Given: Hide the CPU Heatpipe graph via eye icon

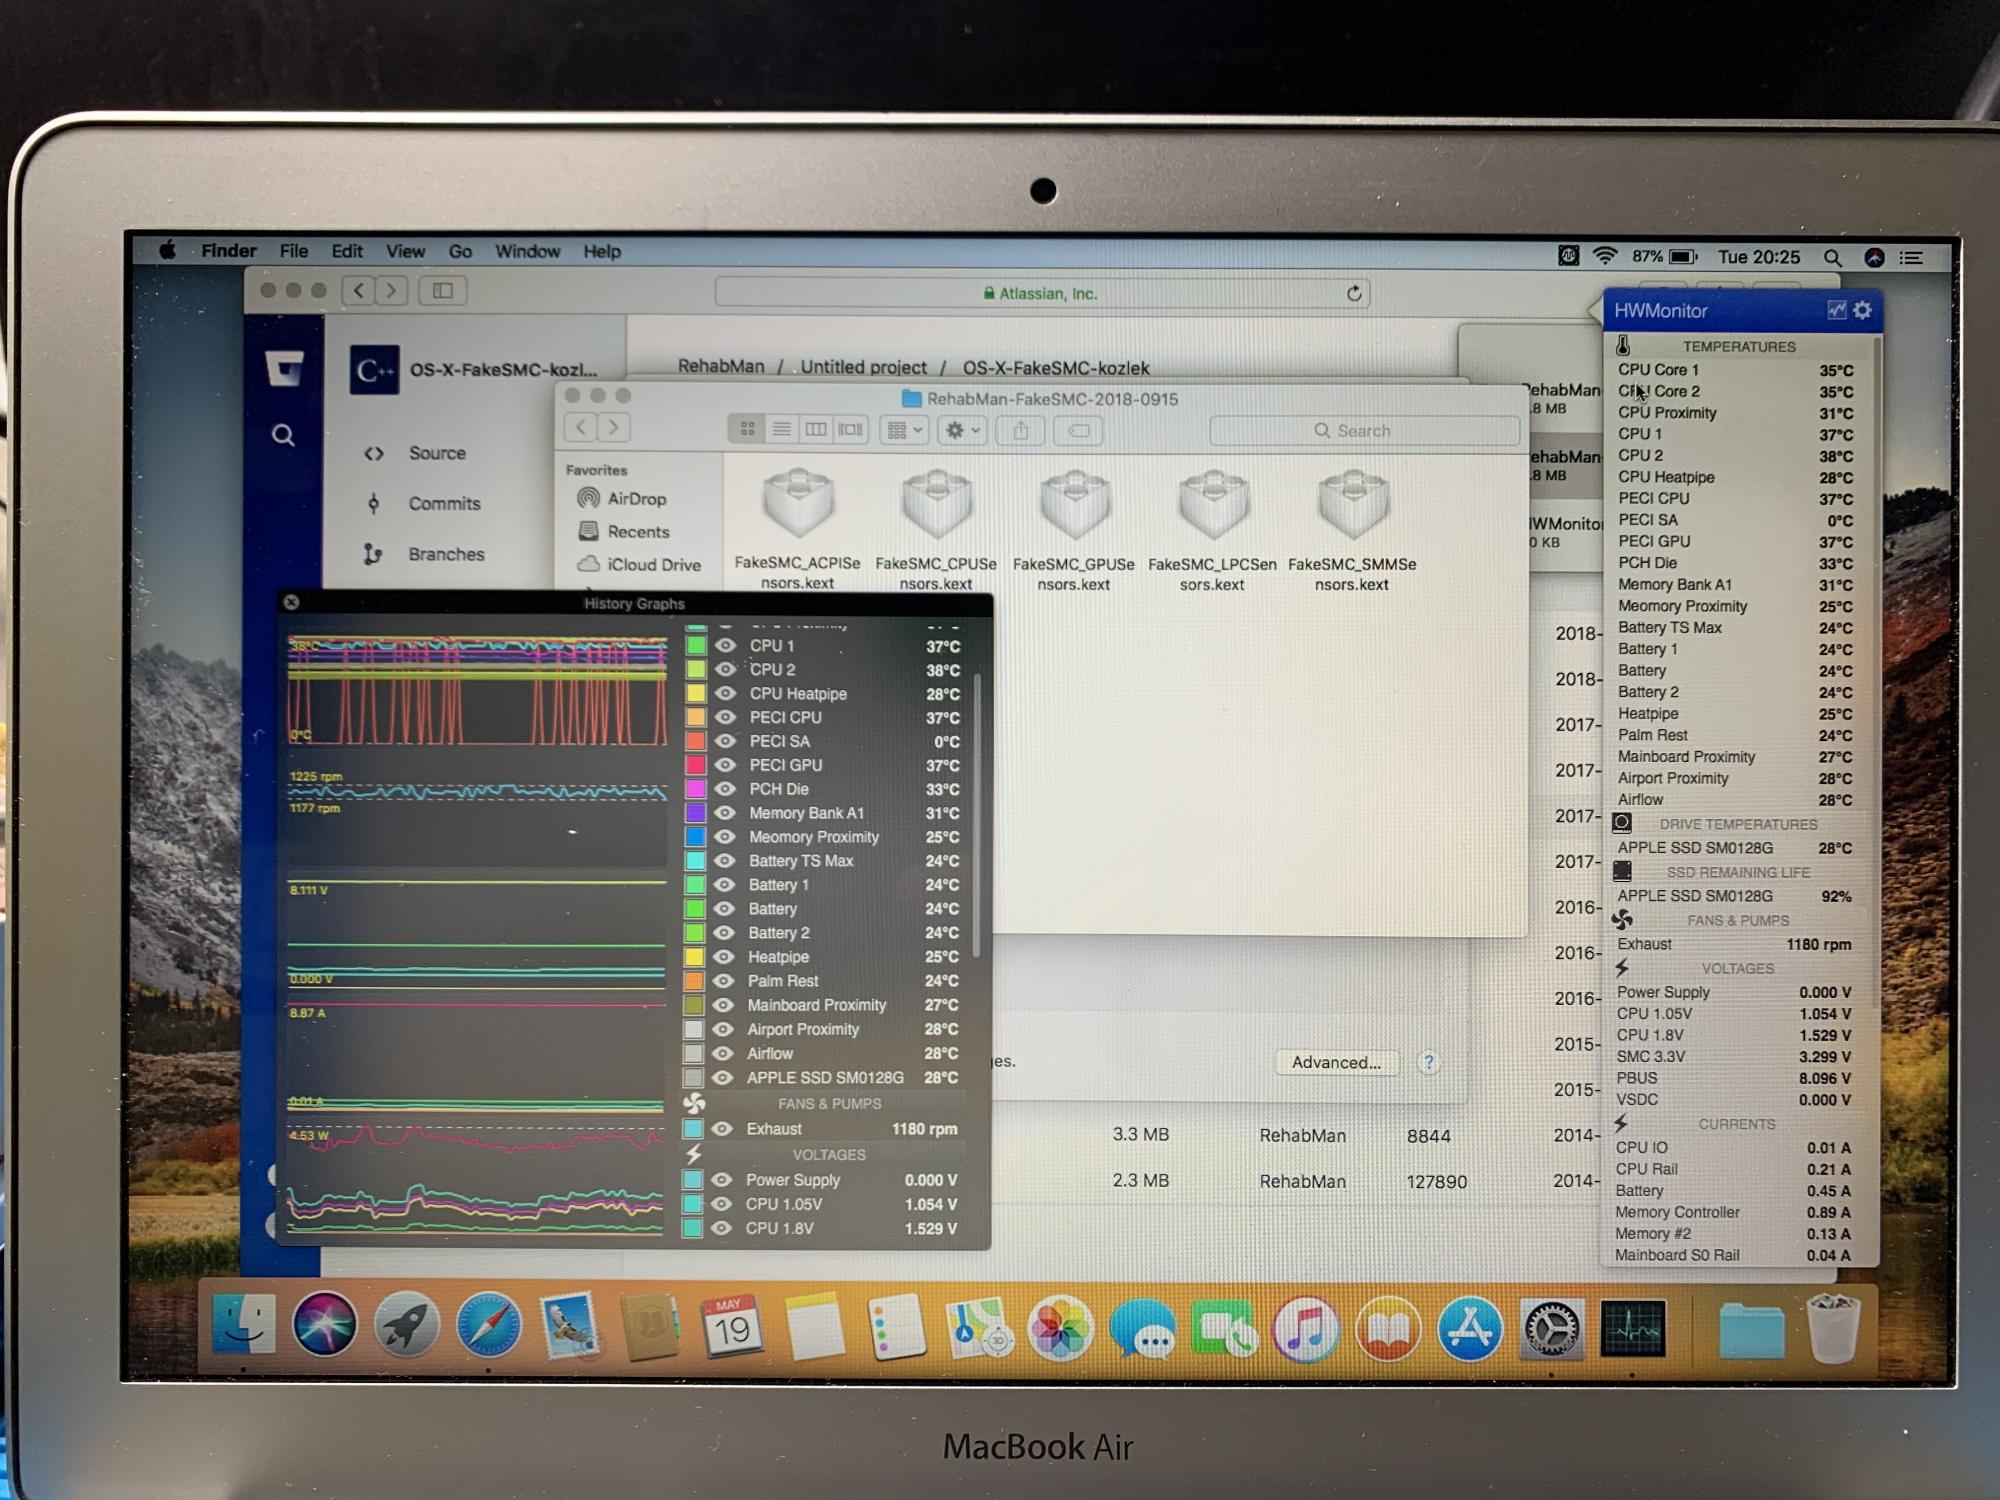Looking at the screenshot, I should 726,693.
